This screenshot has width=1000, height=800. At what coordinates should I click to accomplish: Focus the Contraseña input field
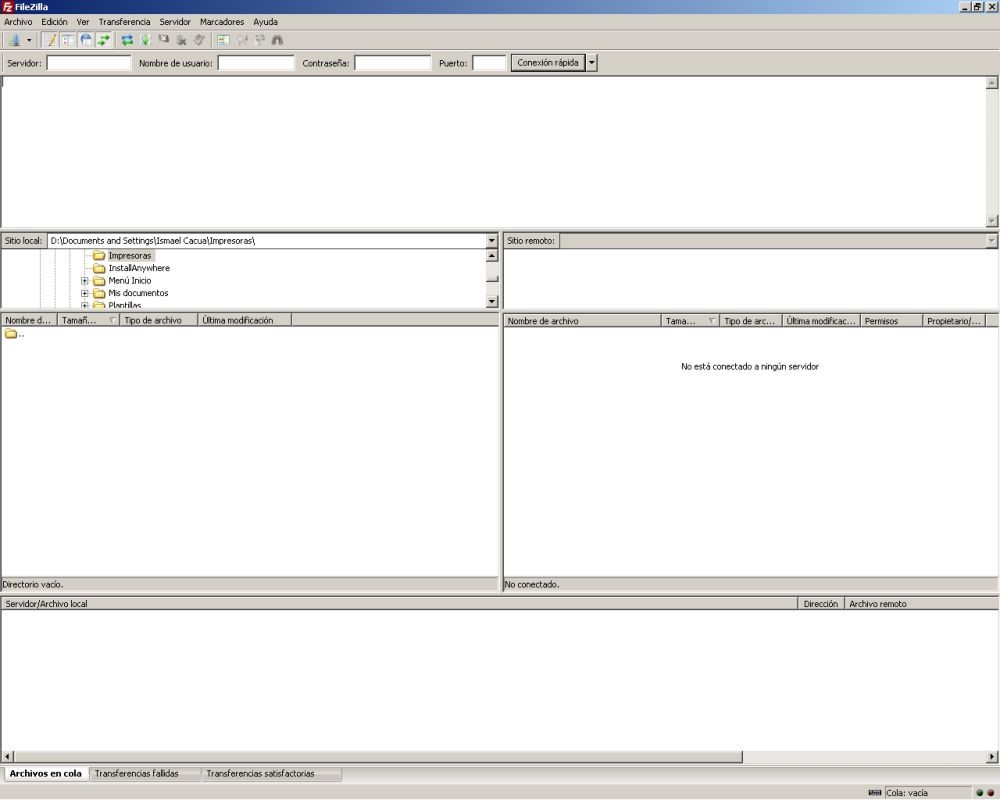(393, 63)
